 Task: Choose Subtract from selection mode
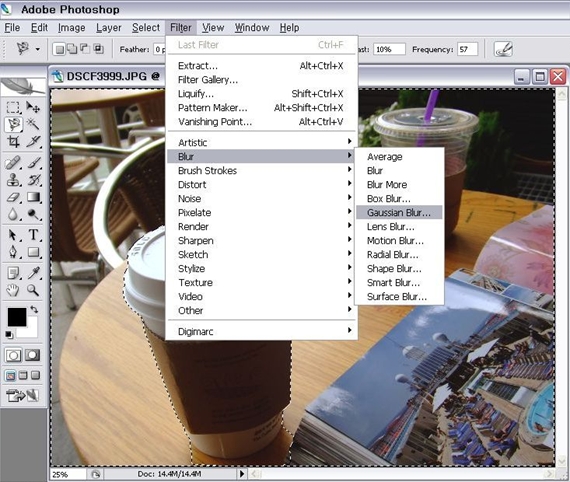tap(85, 49)
